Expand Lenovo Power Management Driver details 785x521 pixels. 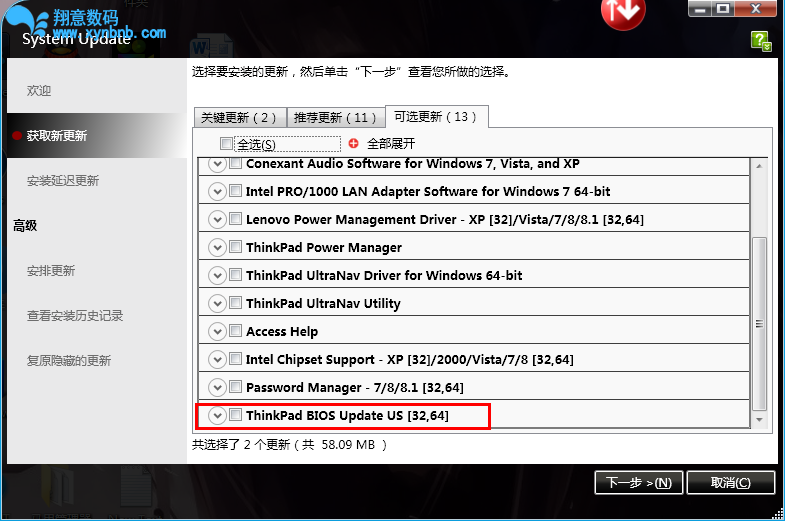pyautogui.click(x=217, y=220)
